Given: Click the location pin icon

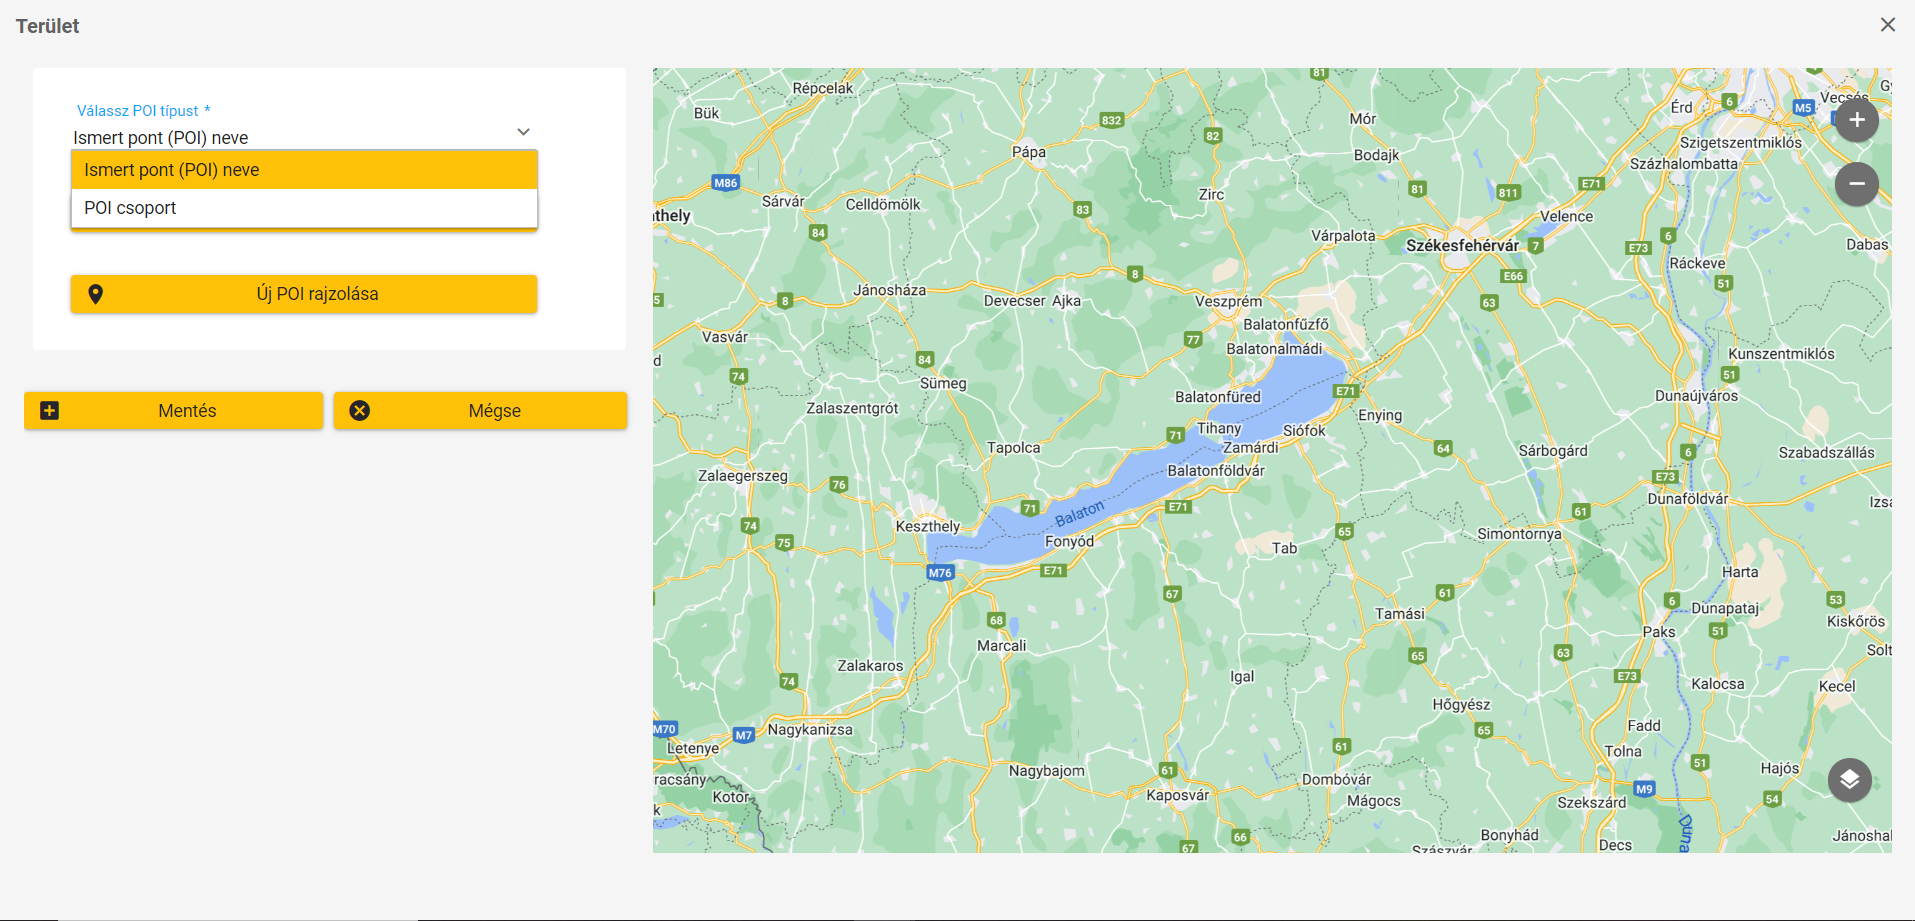Looking at the screenshot, I should coord(96,294).
